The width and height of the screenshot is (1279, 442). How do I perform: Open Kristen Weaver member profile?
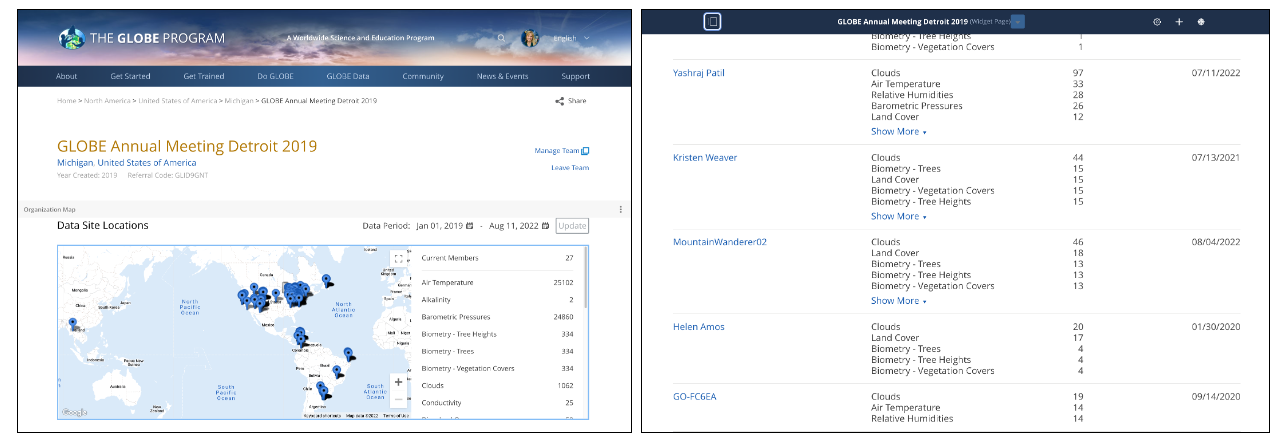[705, 158]
